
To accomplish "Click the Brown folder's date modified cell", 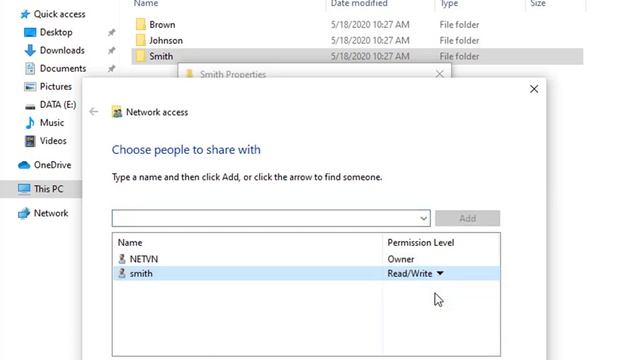I will pyautogui.click(x=370, y=24).
